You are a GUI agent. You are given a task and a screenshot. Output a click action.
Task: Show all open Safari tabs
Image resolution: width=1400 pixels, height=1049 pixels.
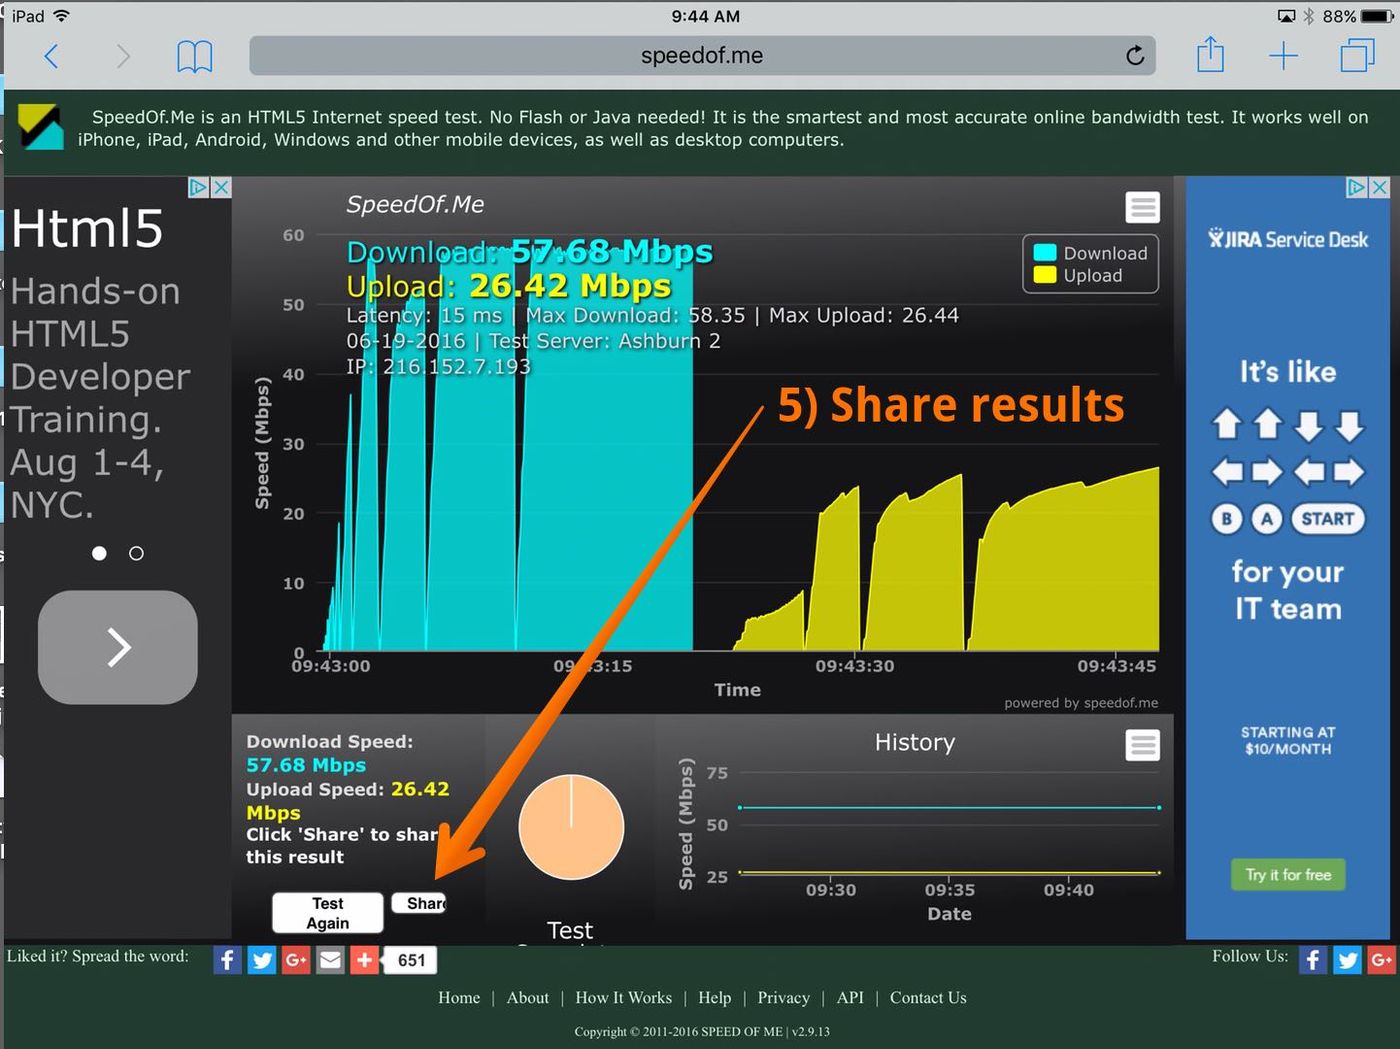pyautogui.click(x=1357, y=55)
